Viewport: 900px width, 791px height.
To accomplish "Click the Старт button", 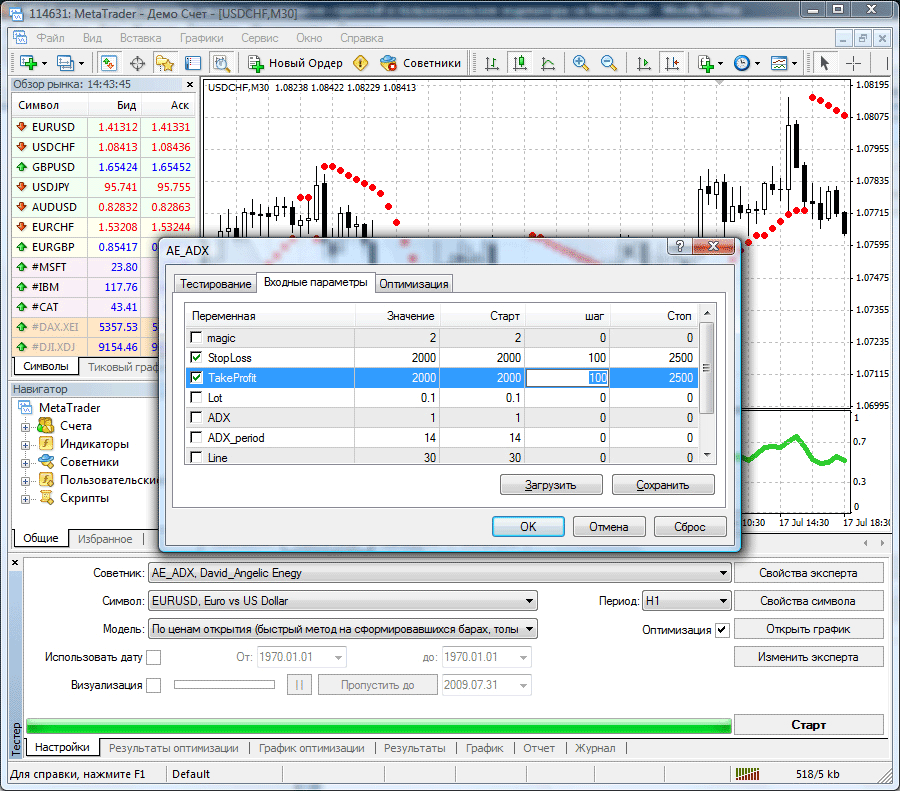I will pyautogui.click(x=808, y=724).
